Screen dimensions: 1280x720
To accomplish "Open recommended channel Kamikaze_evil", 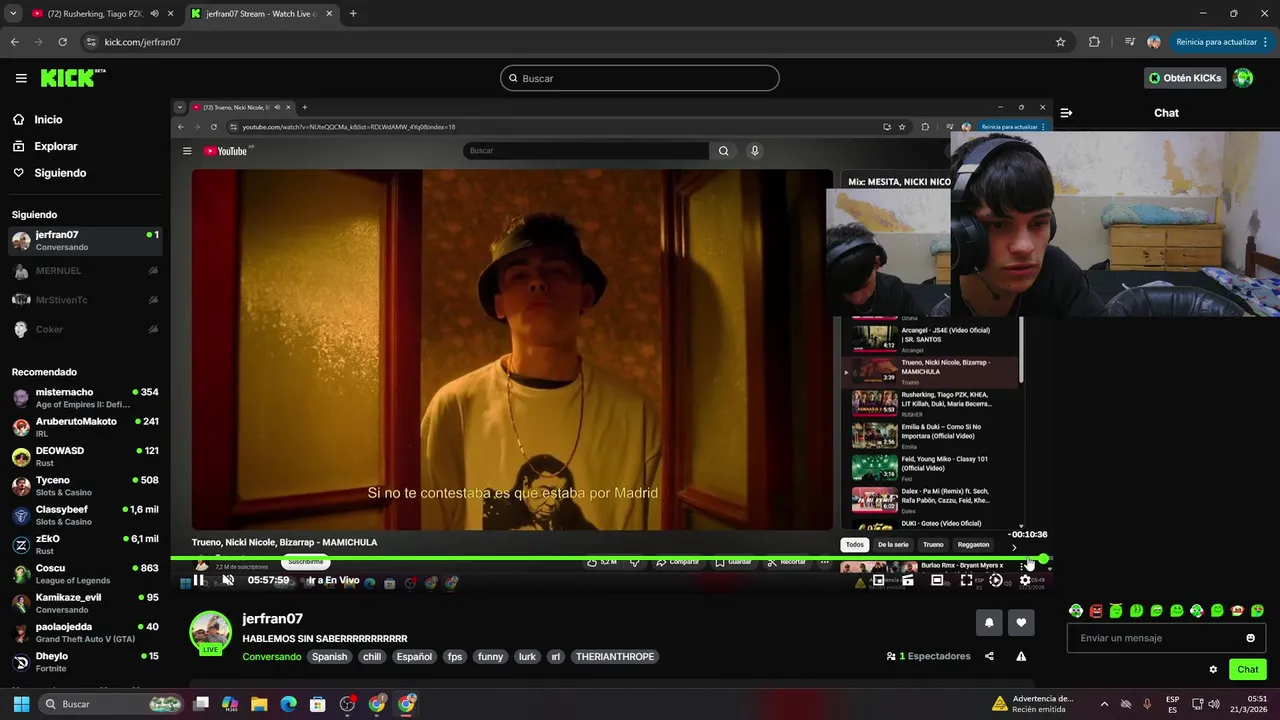I will click(x=85, y=603).
